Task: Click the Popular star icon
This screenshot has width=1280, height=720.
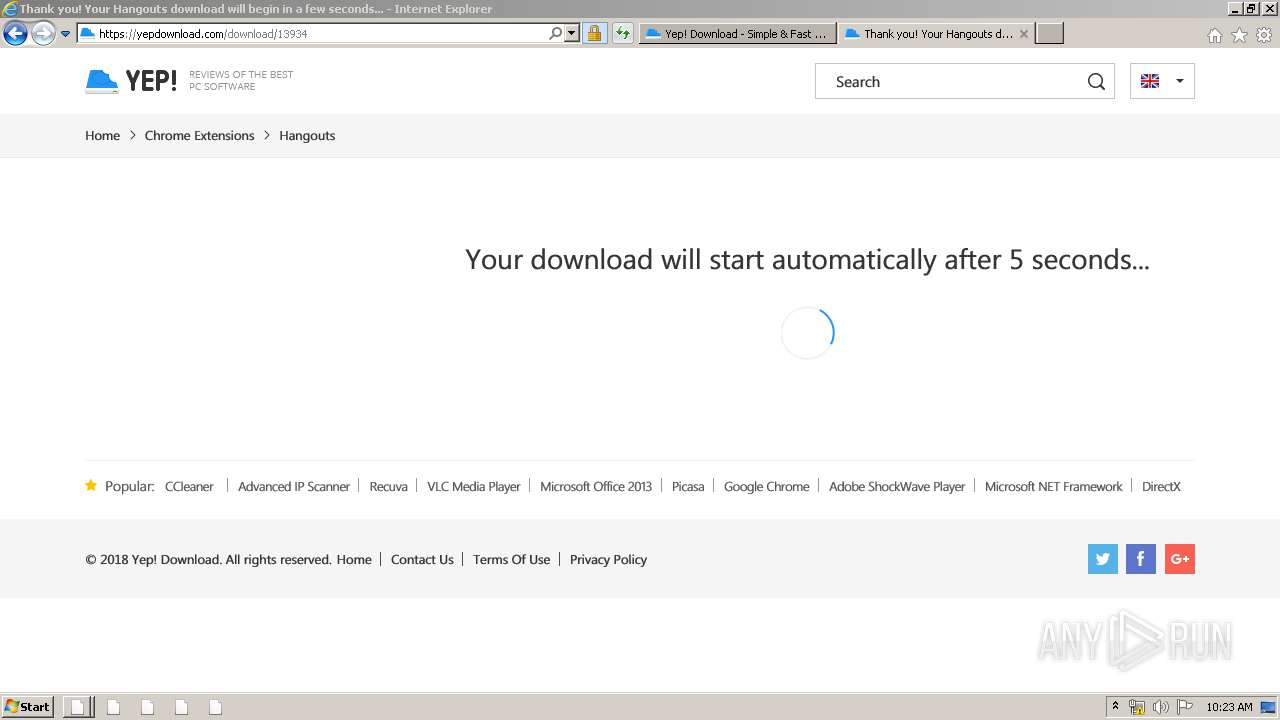Action: click(x=91, y=485)
